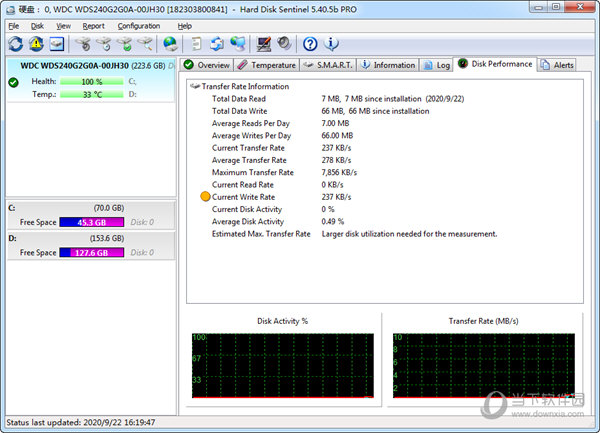
Task: Open the Configuration menu
Action: tap(139, 26)
